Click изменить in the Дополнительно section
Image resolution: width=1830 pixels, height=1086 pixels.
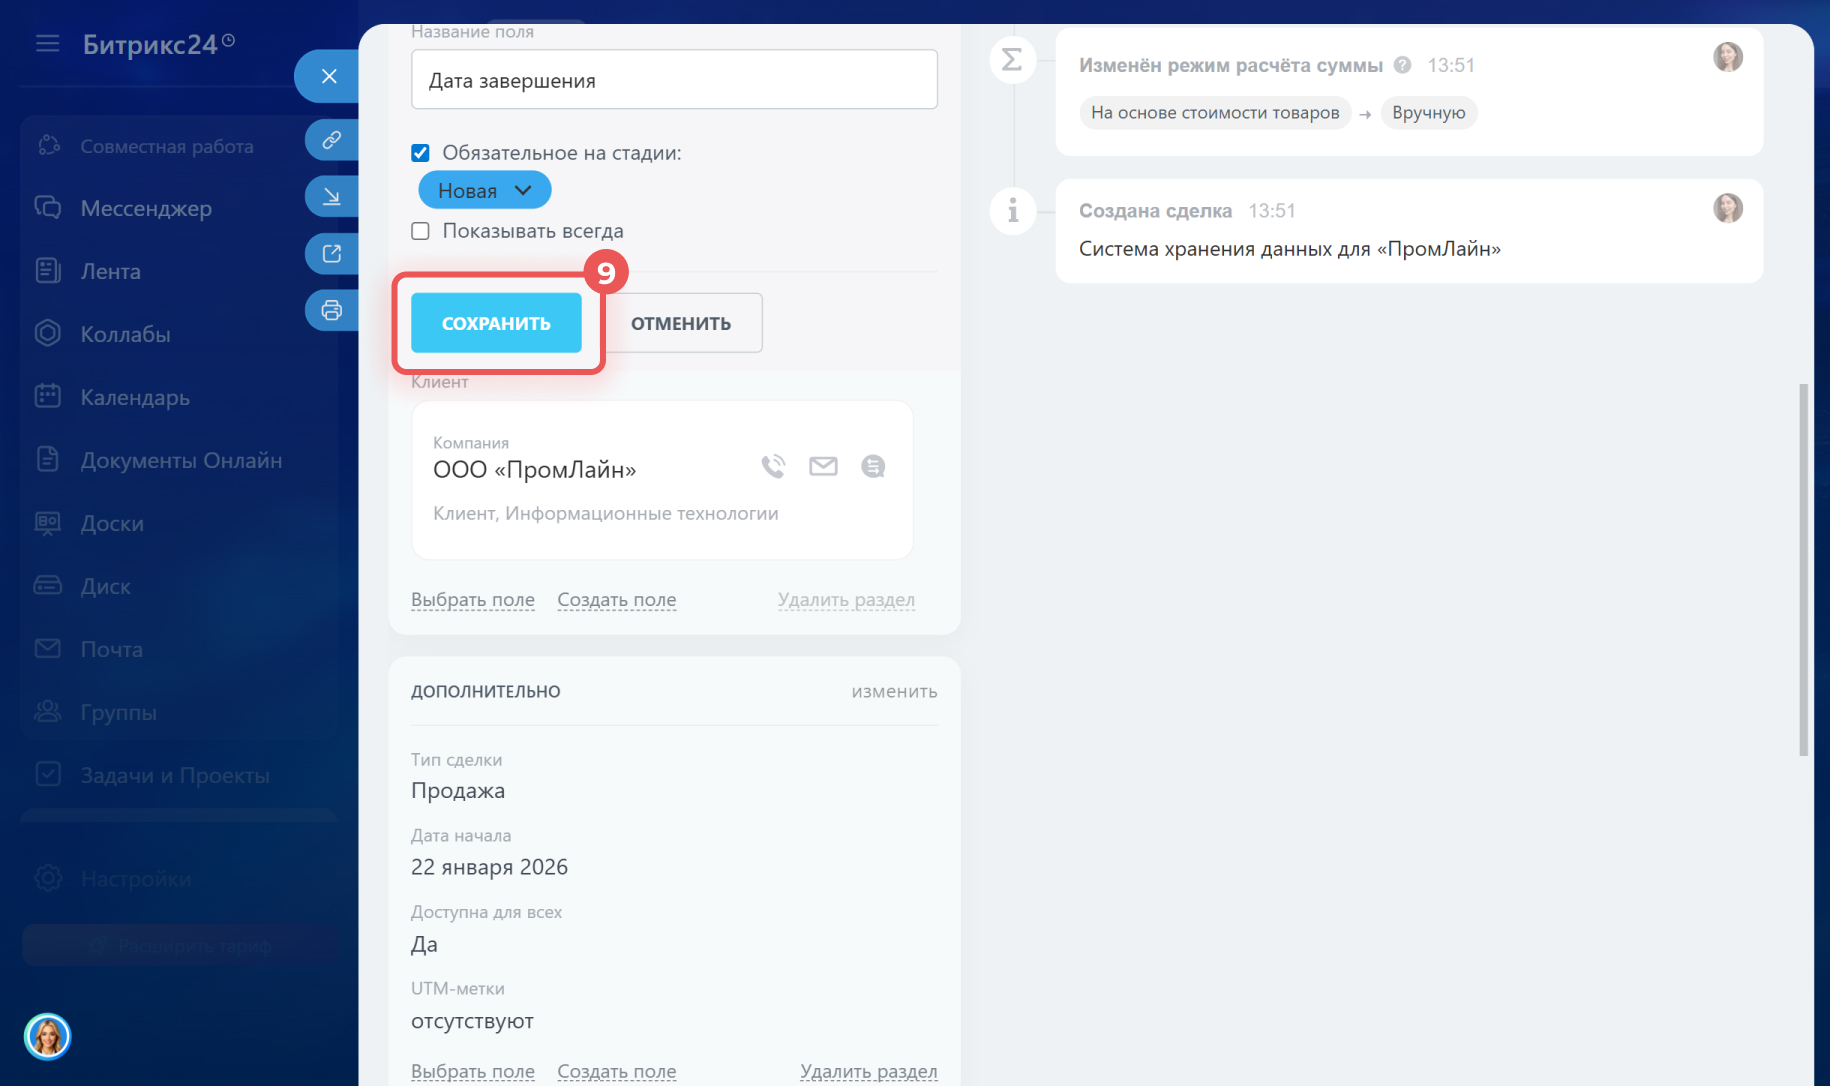[x=894, y=691]
